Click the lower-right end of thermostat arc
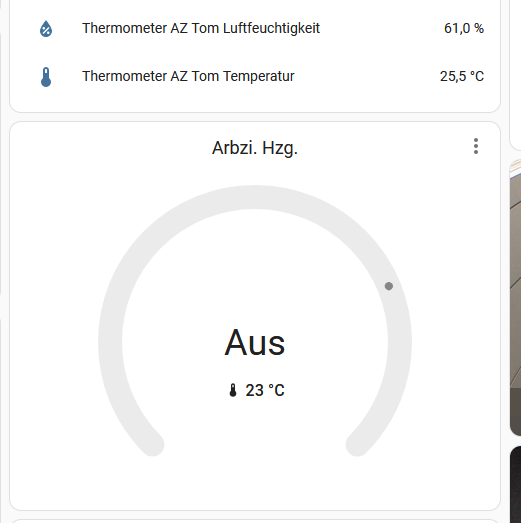This screenshot has width=521, height=523. pyautogui.click(x=357, y=445)
